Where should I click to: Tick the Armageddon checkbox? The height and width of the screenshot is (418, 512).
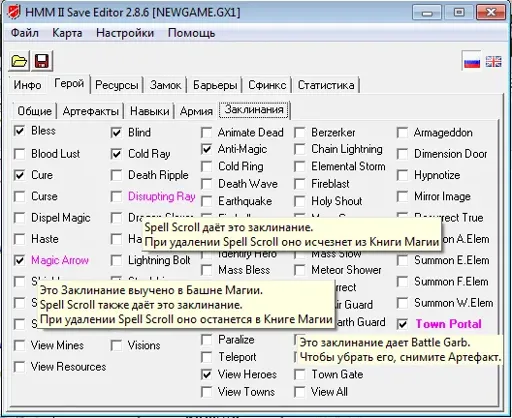pyautogui.click(x=402, y=133)
